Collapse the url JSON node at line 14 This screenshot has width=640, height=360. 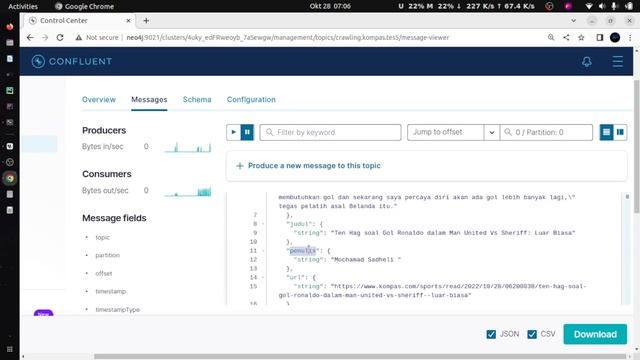(263, 278)
